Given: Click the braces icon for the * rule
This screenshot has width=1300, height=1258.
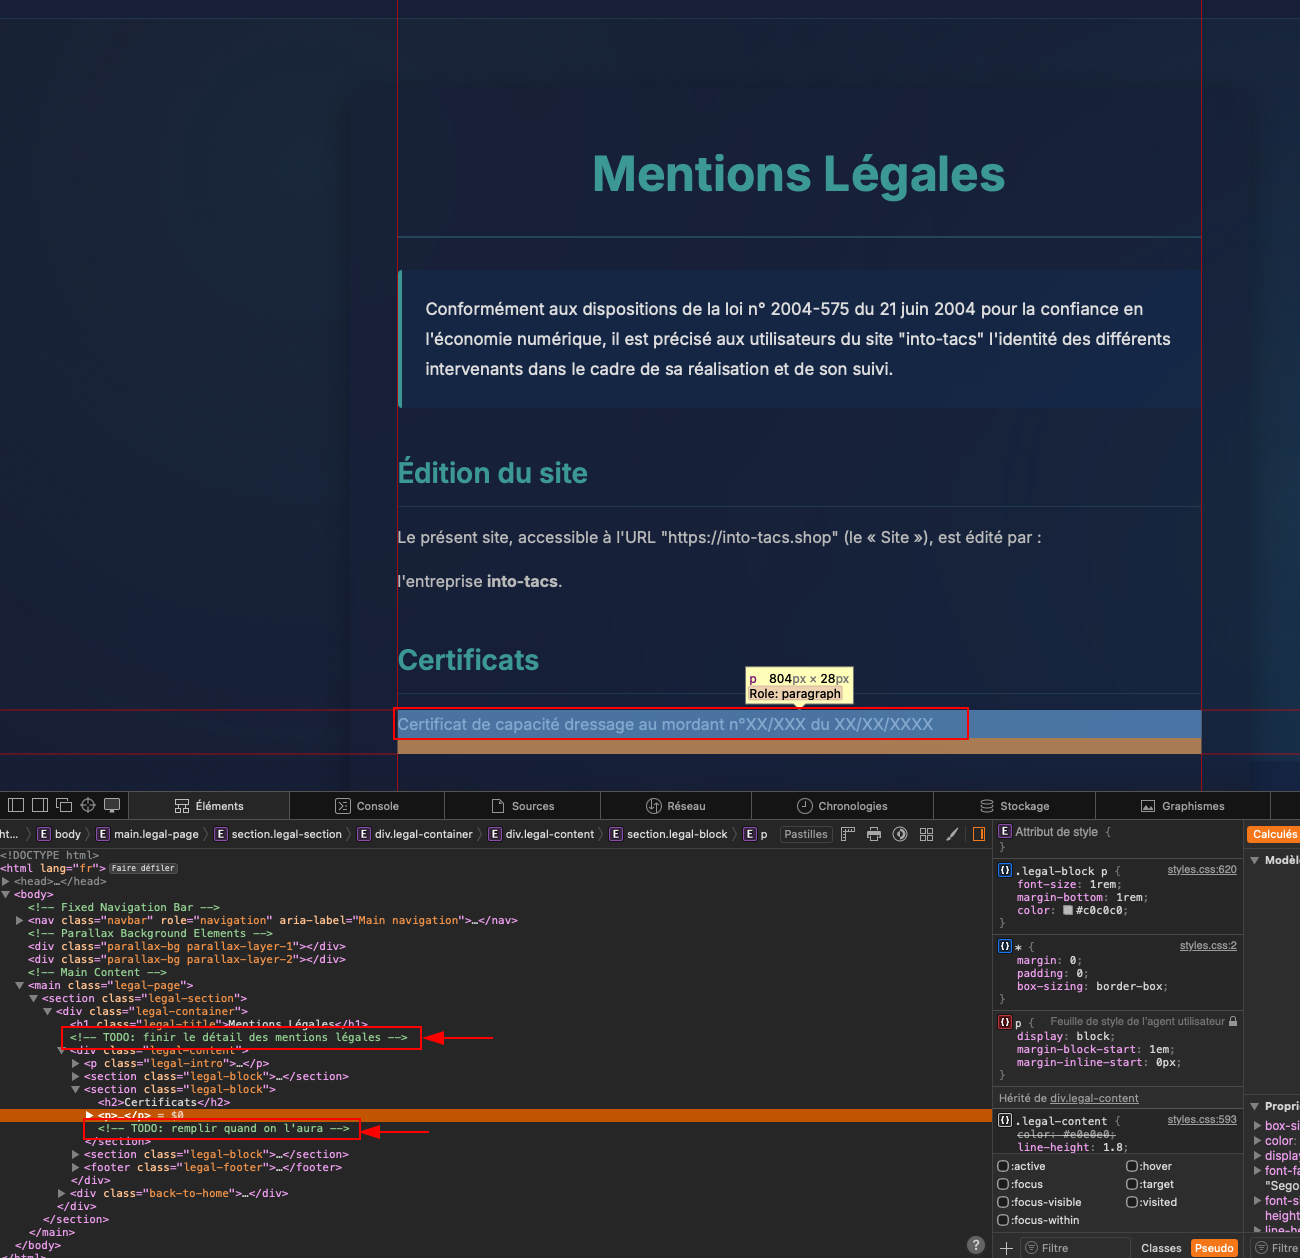Looking at the screenshot, I should [1005, 945].
